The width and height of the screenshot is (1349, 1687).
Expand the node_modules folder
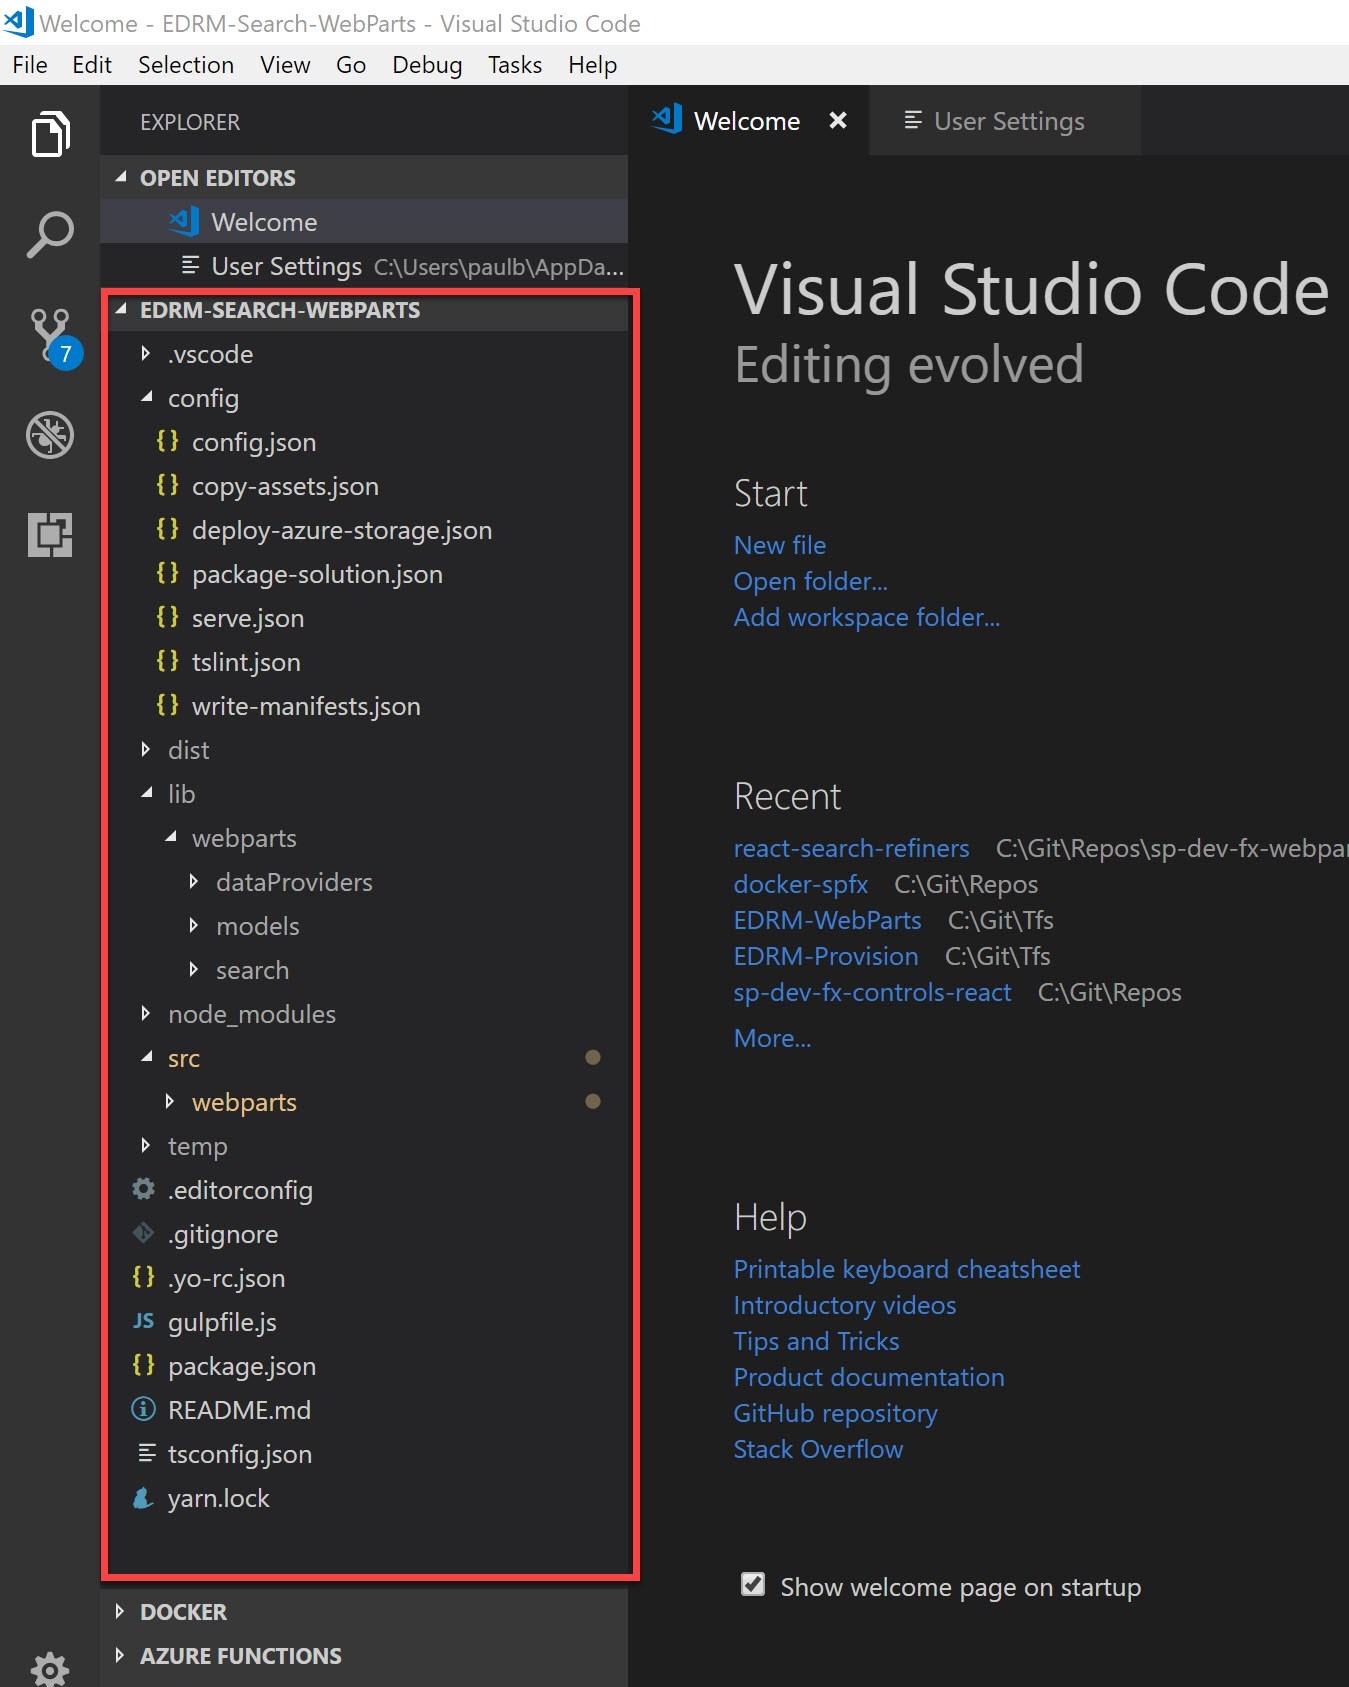146,1013
